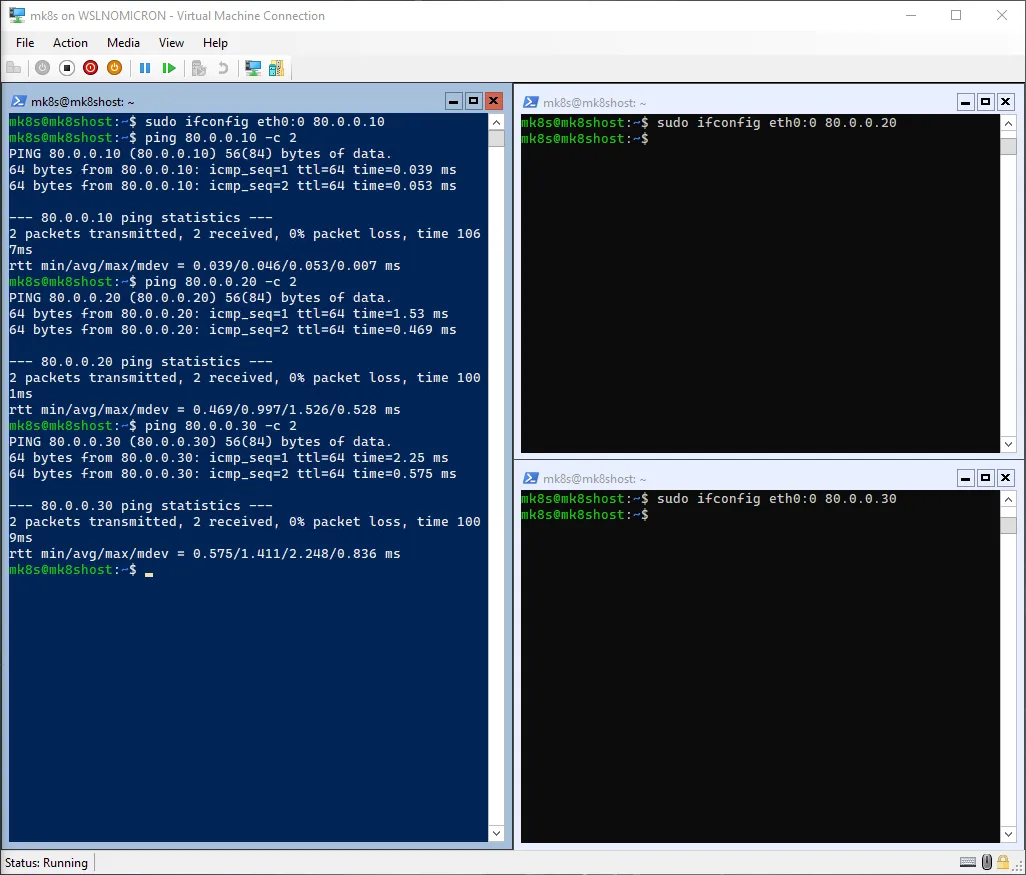Click scroll-down arrow of top-right terminal
The height and width of the screenshot is (875, 1026).
(x=1008, y=444)
